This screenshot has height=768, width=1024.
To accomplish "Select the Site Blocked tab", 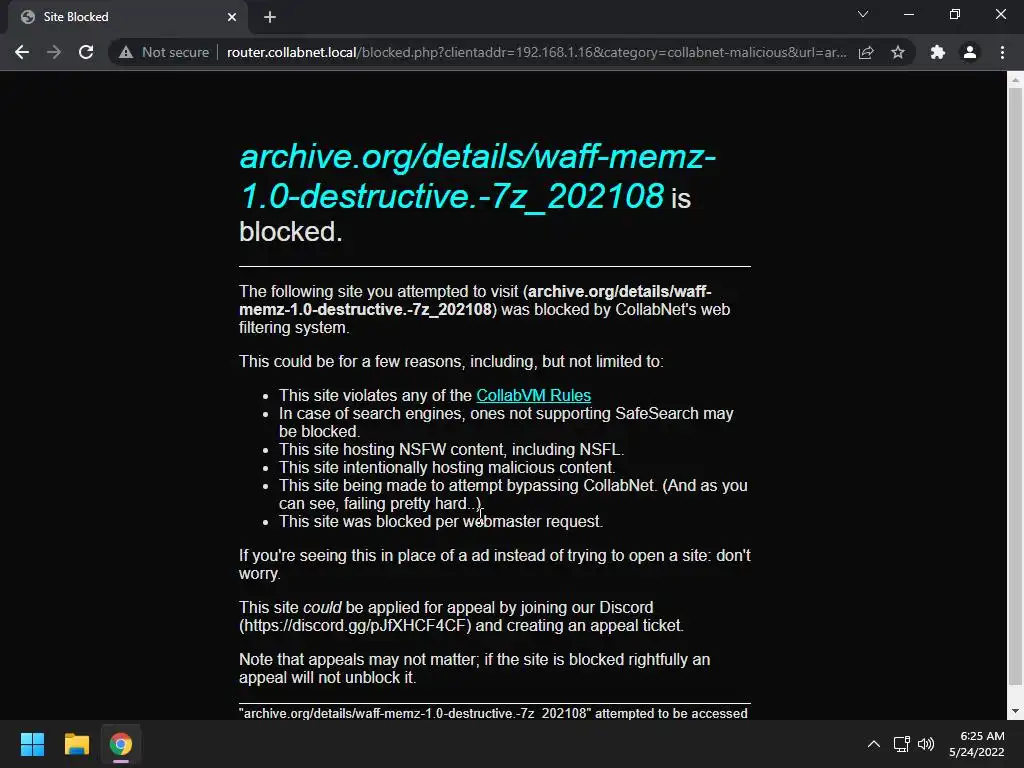I will point(128,17).
